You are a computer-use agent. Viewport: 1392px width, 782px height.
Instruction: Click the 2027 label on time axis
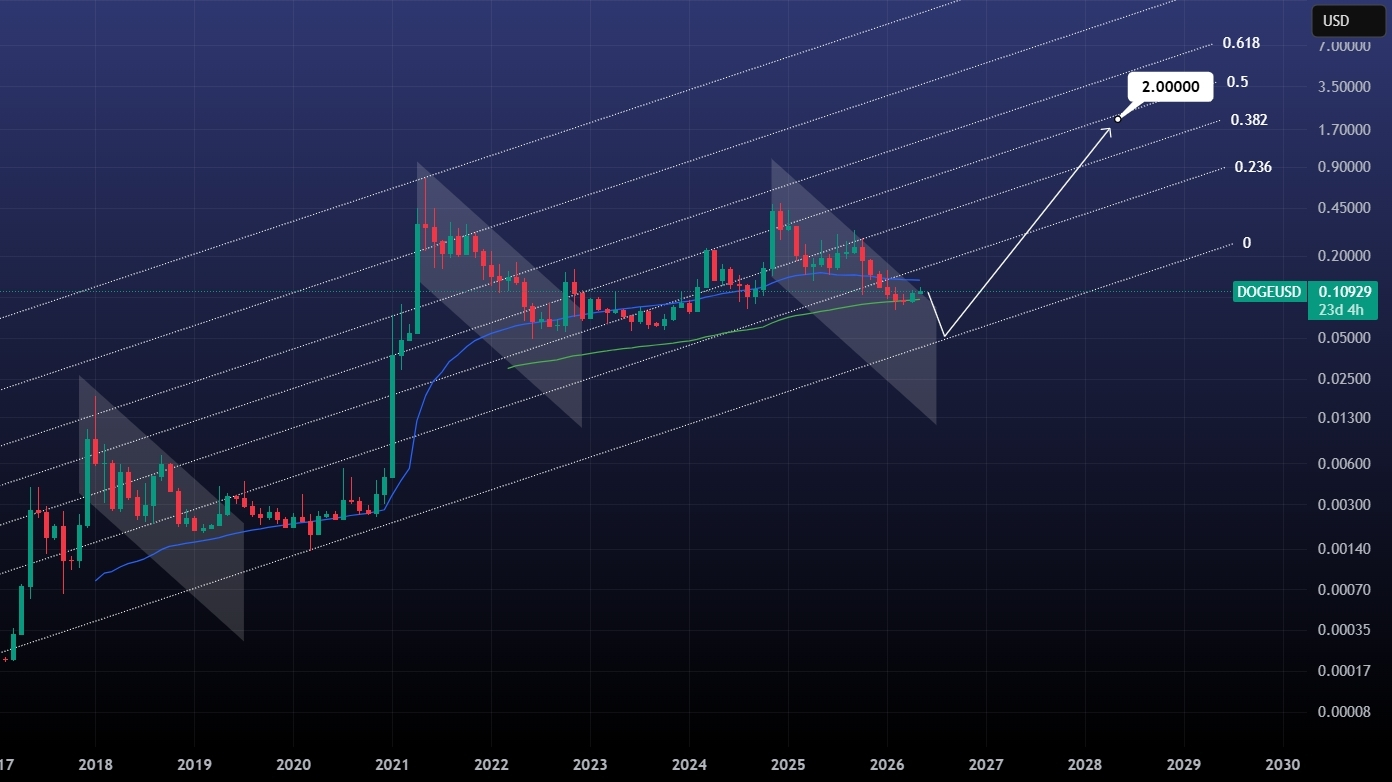click(986, 763)
